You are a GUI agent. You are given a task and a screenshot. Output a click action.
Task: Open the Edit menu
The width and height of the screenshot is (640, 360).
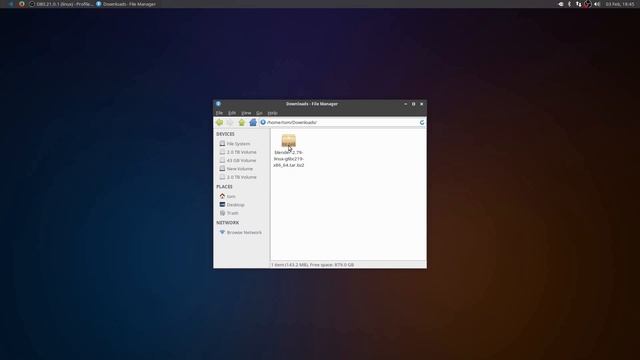click(232, 113)
